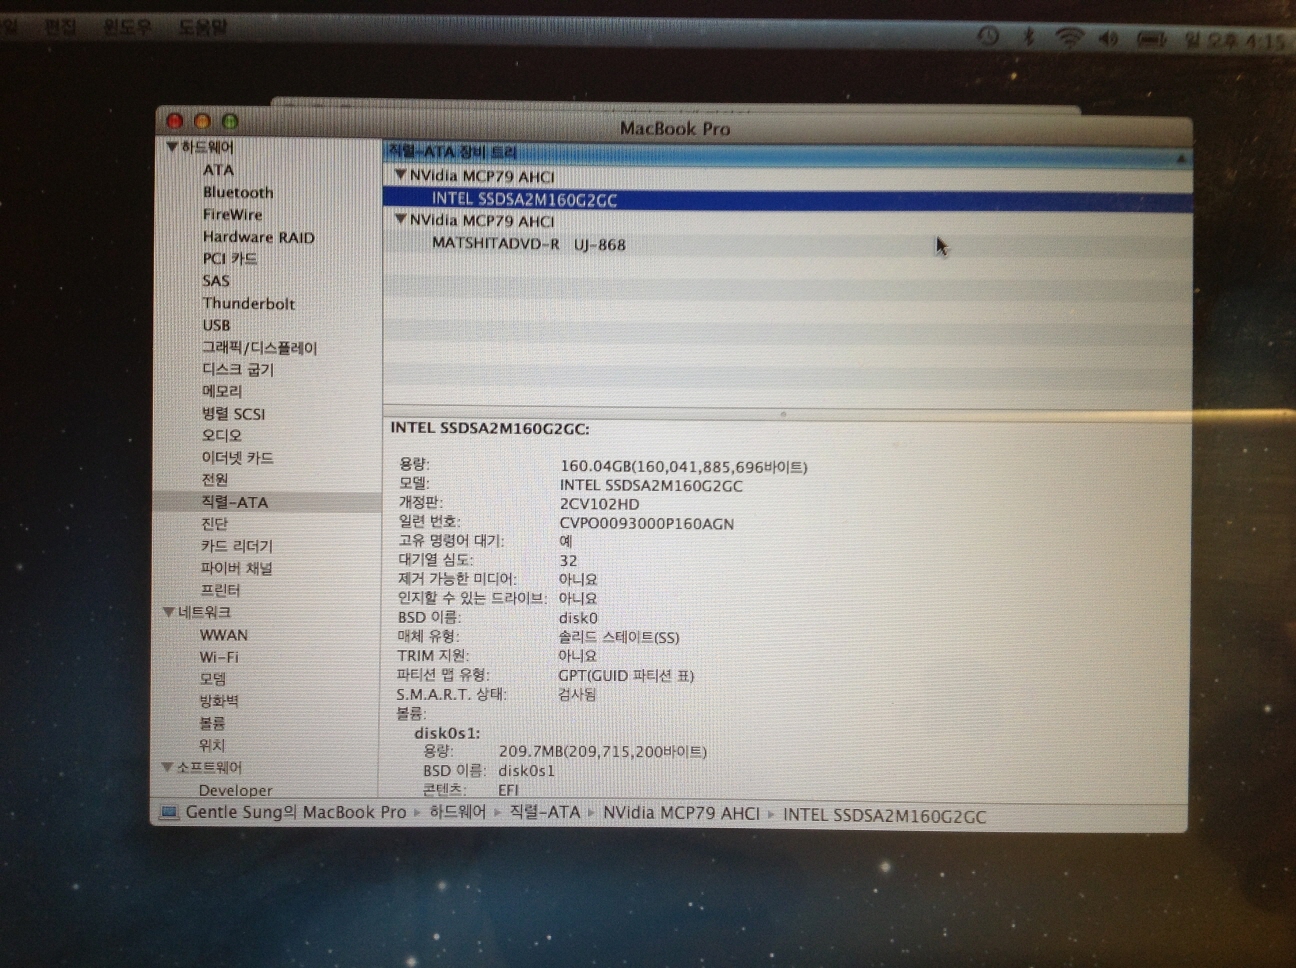
Task: Select the INTEL SSDSA2M160G2GC device row
Action: click(x=787, y=199)
